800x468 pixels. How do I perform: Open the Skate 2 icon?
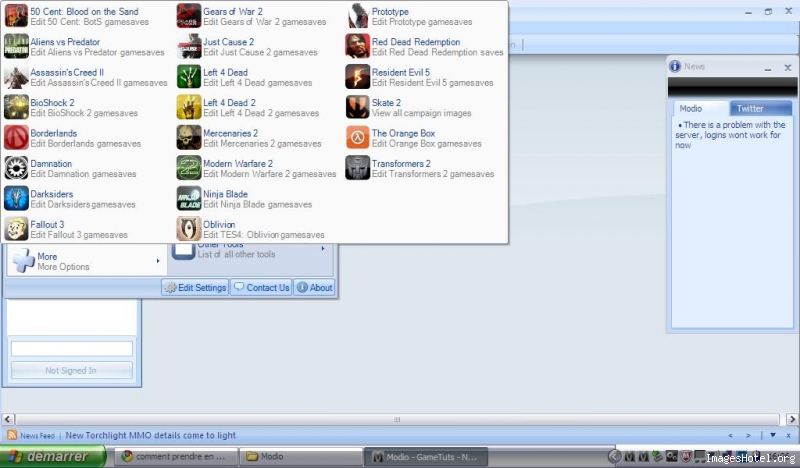[358, 107]
